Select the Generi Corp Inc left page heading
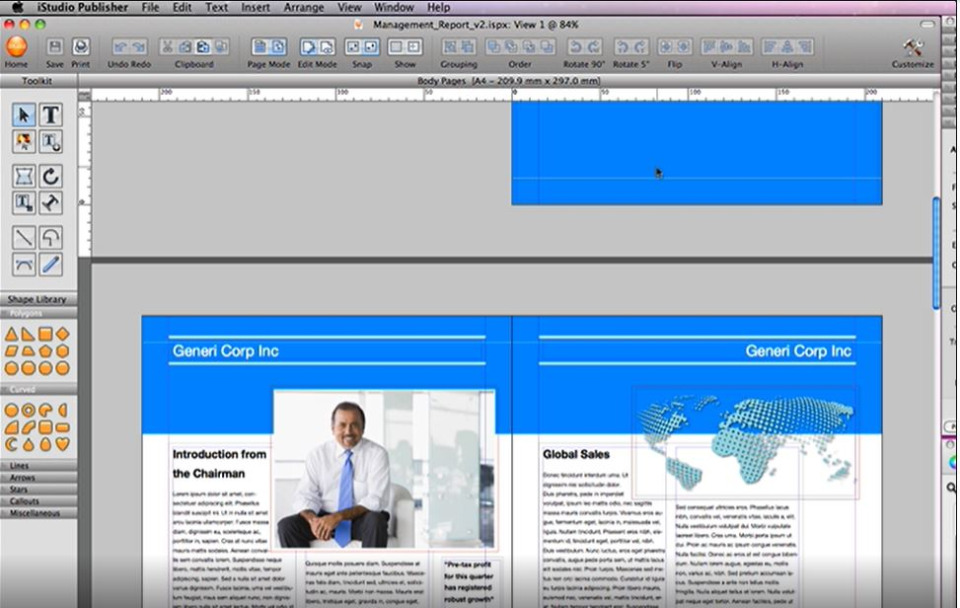The height and width of the screenshot is (608, 960). click(x=226, y=351)
